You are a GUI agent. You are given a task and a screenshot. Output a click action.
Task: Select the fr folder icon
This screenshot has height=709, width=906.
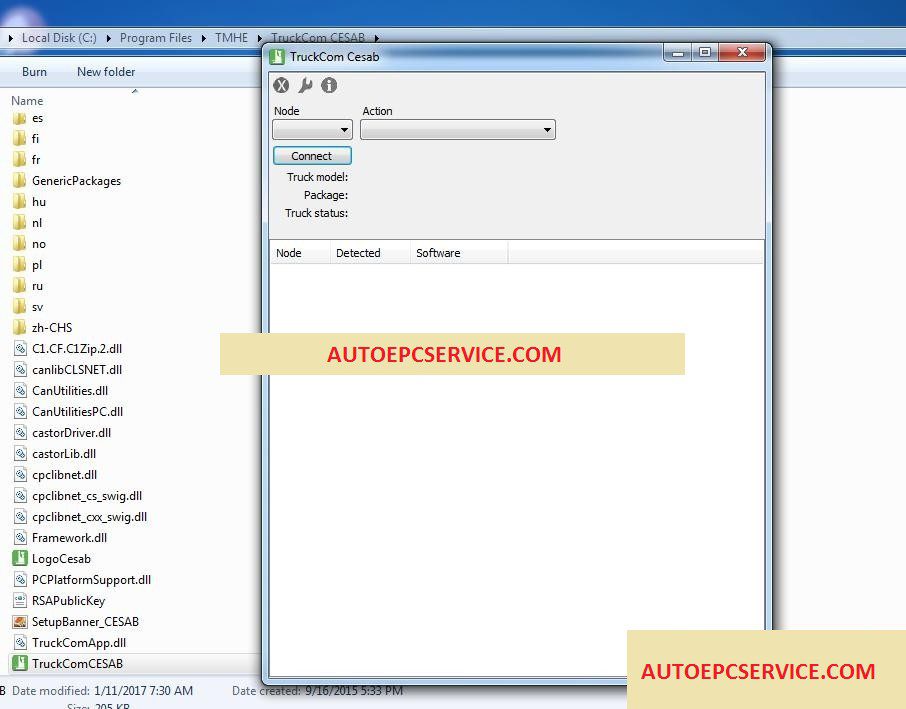(20, 159)
